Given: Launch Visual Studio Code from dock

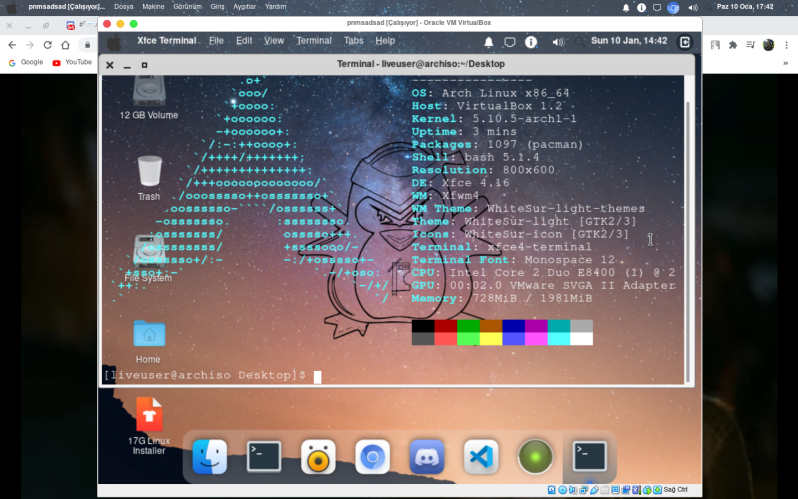Looking at the screenshot, I should [481, 457].
